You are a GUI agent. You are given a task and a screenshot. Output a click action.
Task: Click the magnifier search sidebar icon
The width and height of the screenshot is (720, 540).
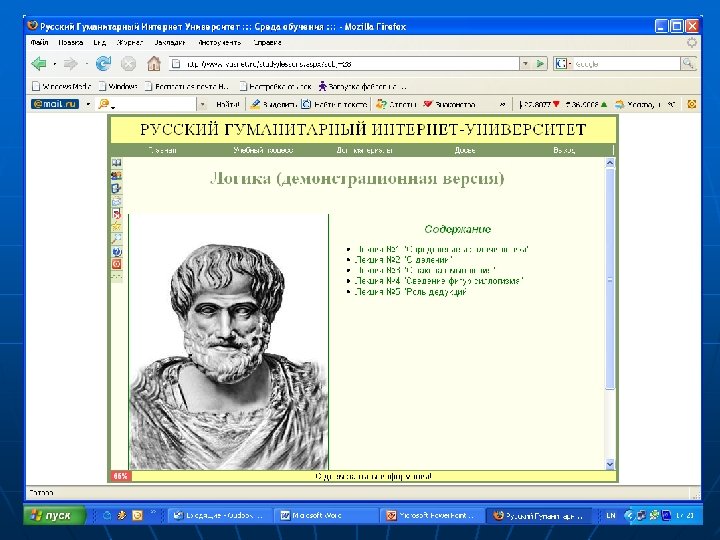117,239
